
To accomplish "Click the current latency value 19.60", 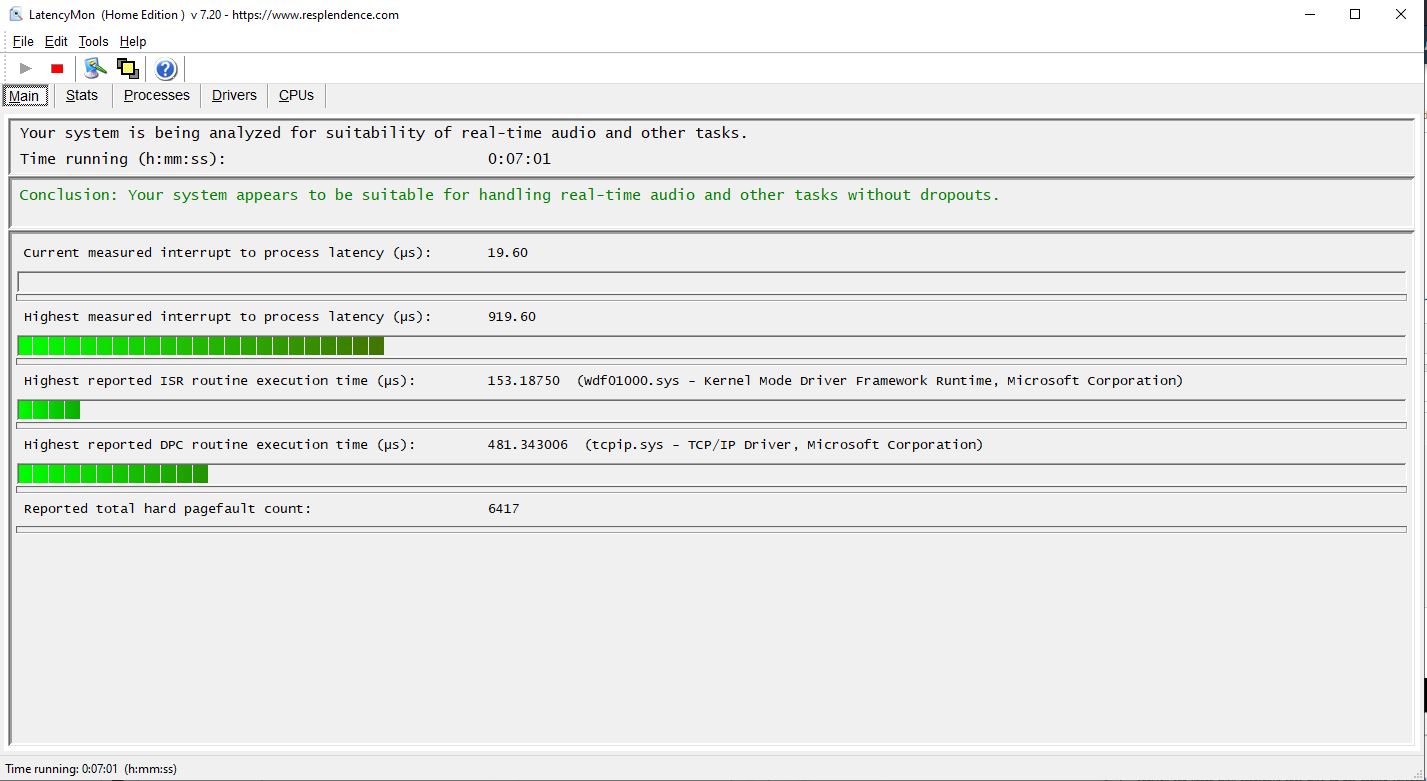I will click(507, 253).
